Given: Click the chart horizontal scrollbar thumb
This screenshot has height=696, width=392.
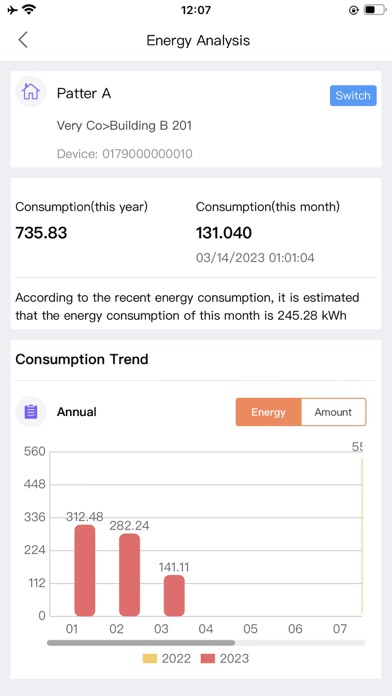Looking at the screenshot, I should pyautogui.click(x=141, y=642).
